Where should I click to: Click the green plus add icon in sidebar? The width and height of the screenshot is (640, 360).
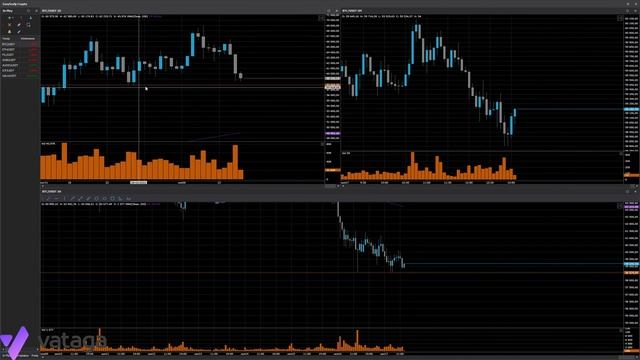pyautogui.click(x=10, y=18)
